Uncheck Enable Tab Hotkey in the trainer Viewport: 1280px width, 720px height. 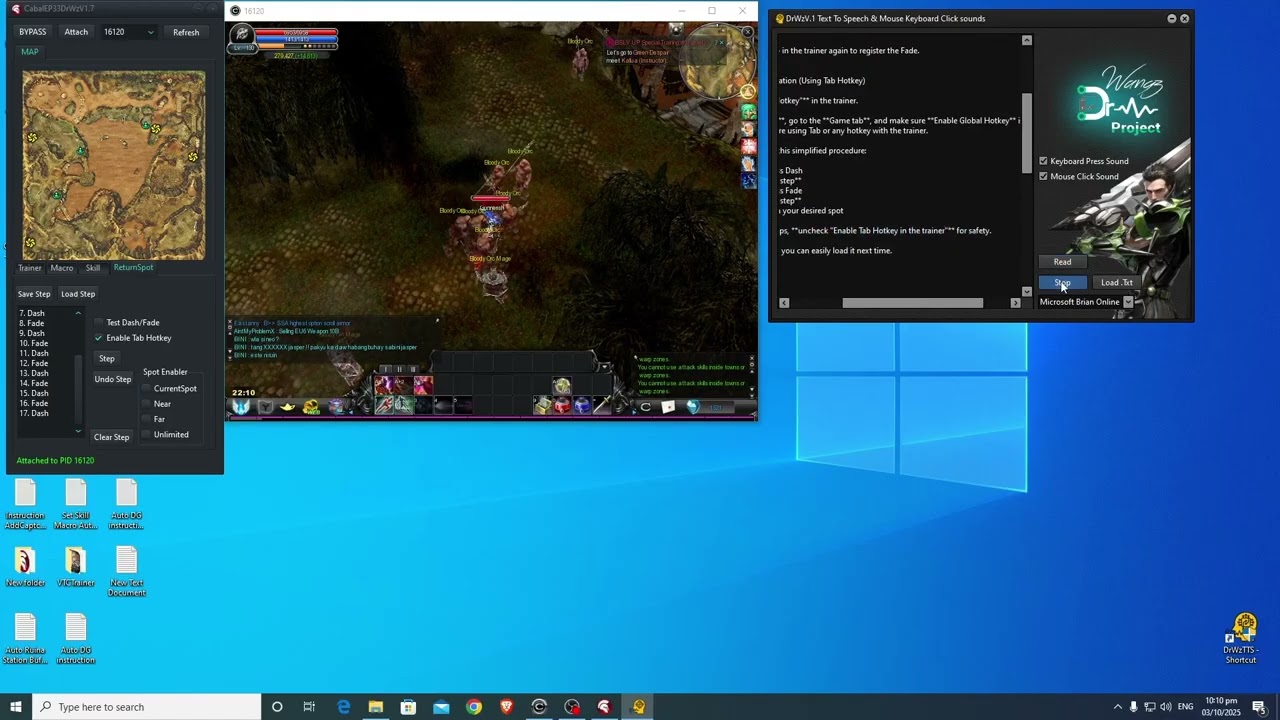(99, 338)
